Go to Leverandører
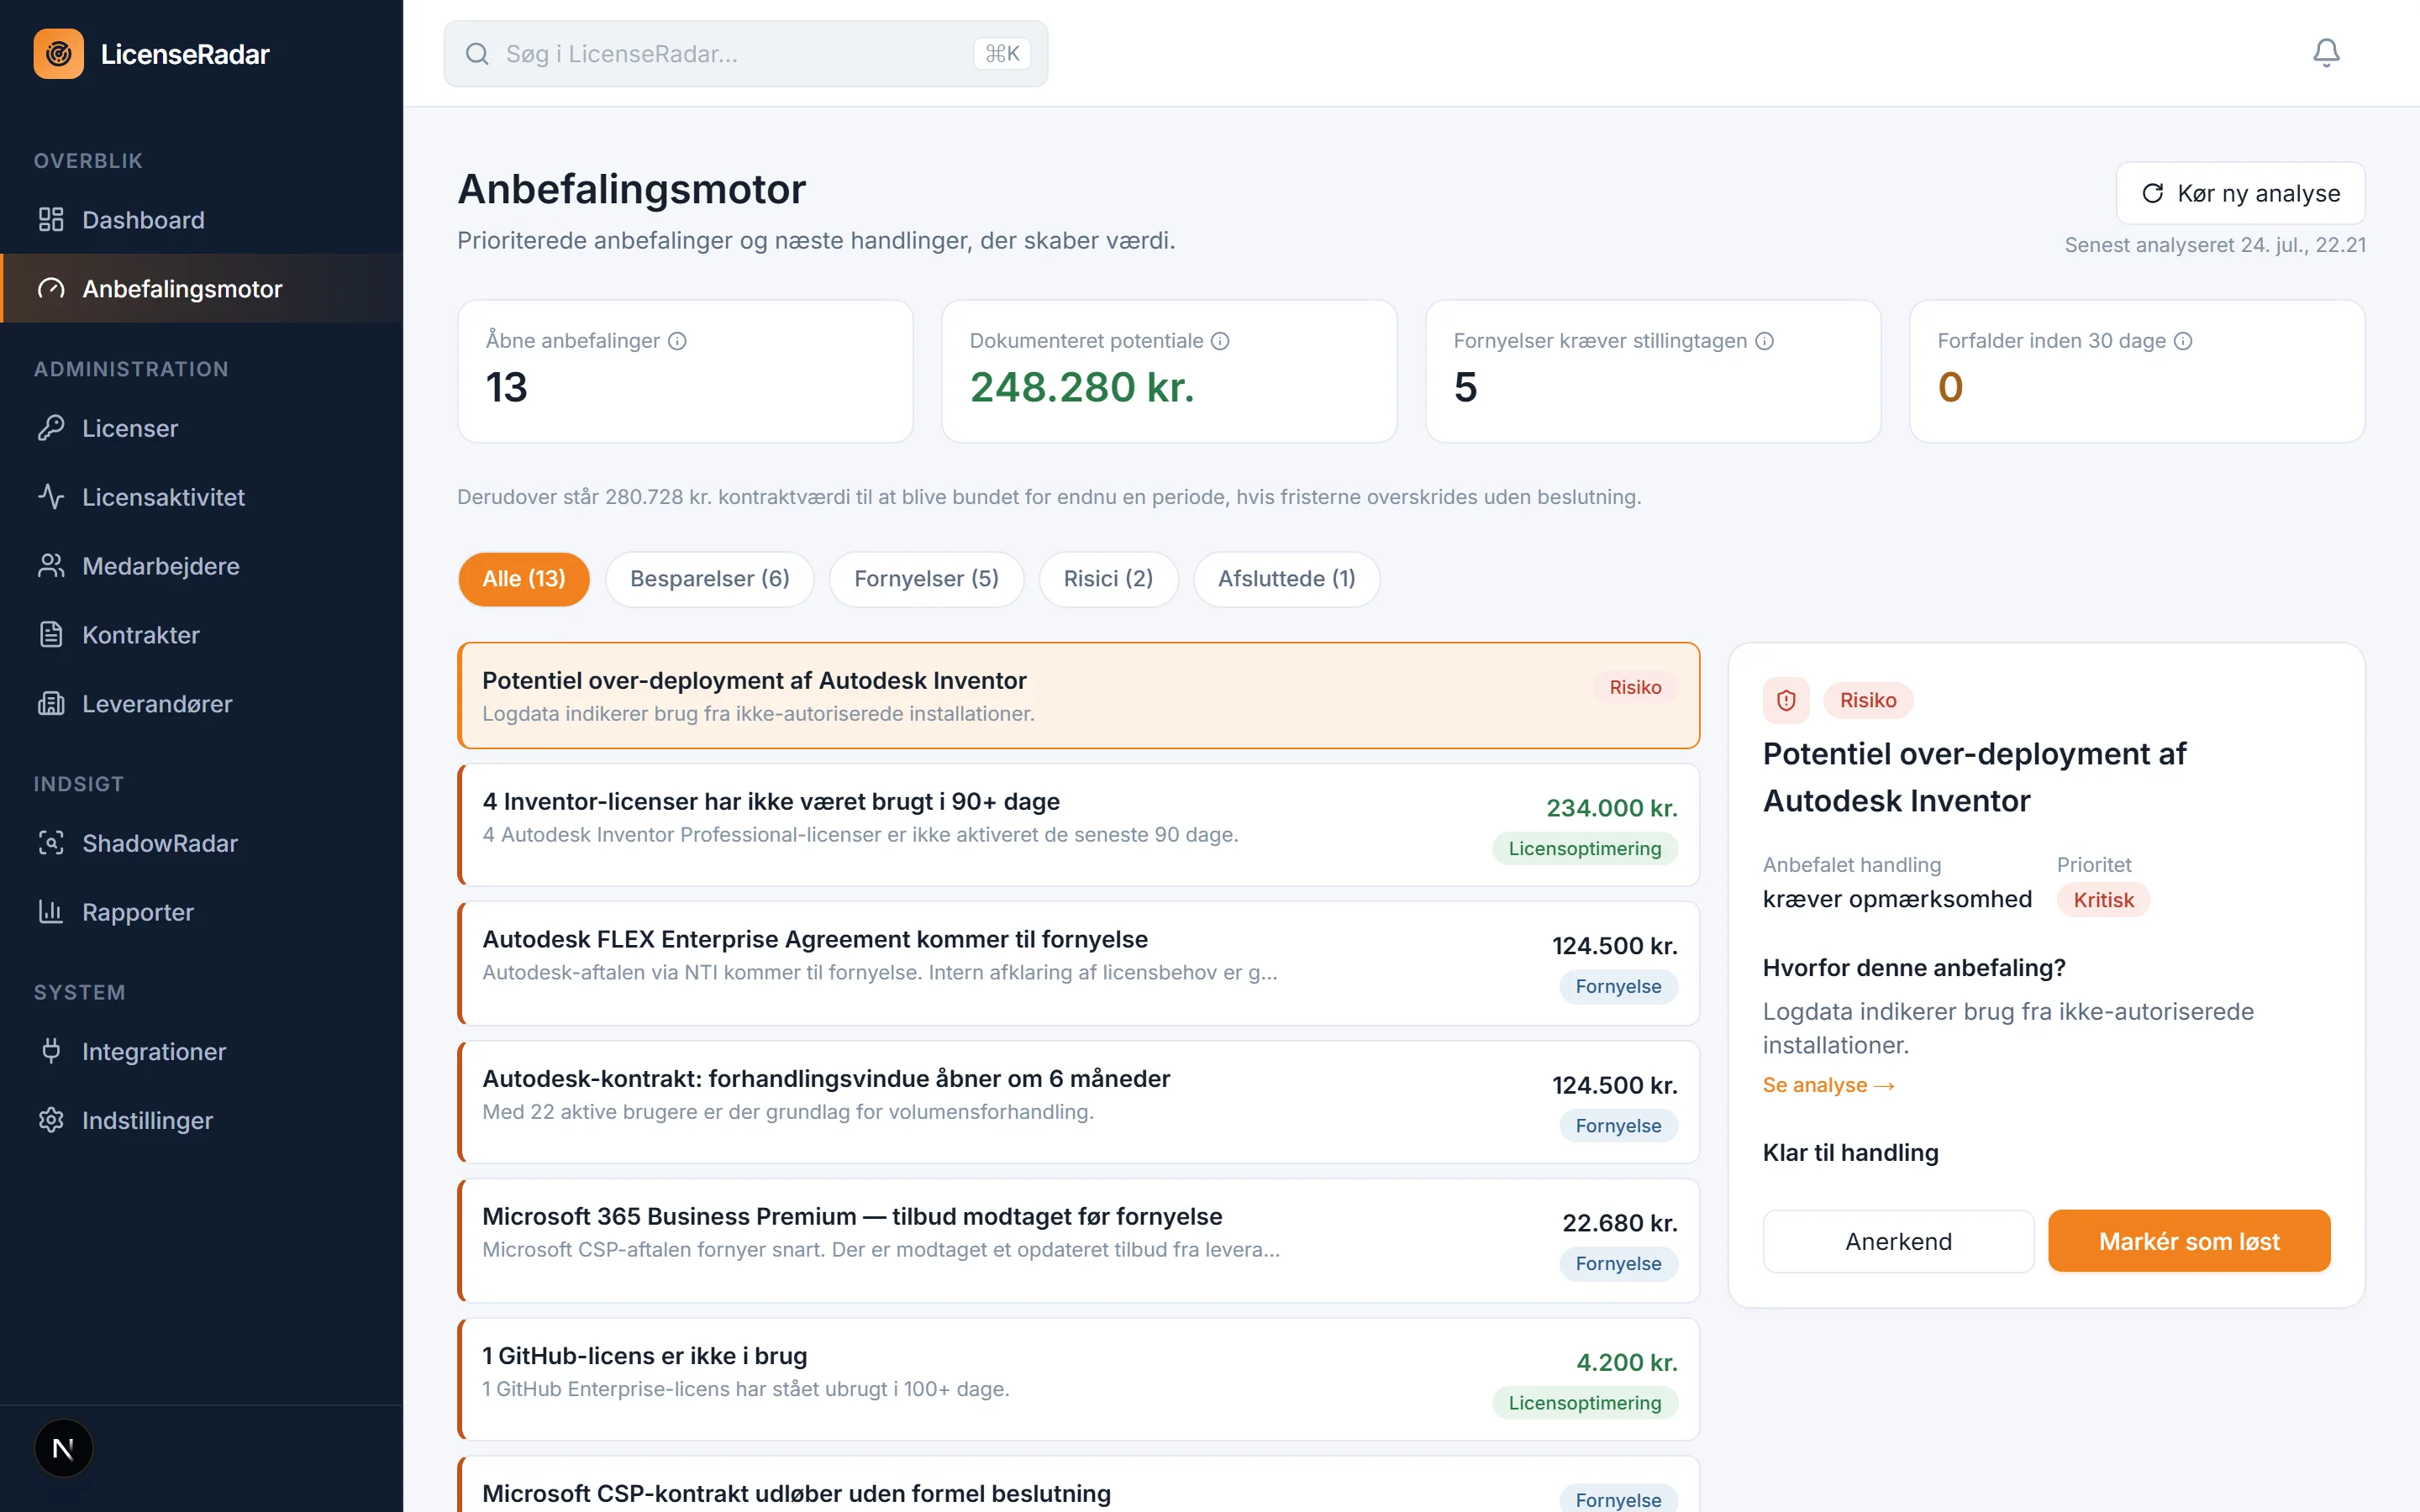 pyautogui.click(x=202, y=704)
